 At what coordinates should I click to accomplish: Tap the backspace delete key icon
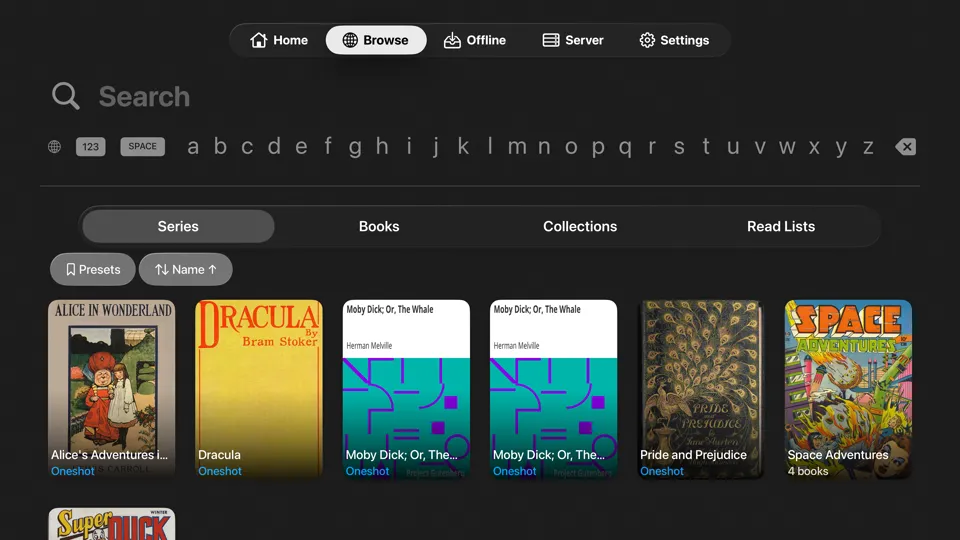[906, 146]
